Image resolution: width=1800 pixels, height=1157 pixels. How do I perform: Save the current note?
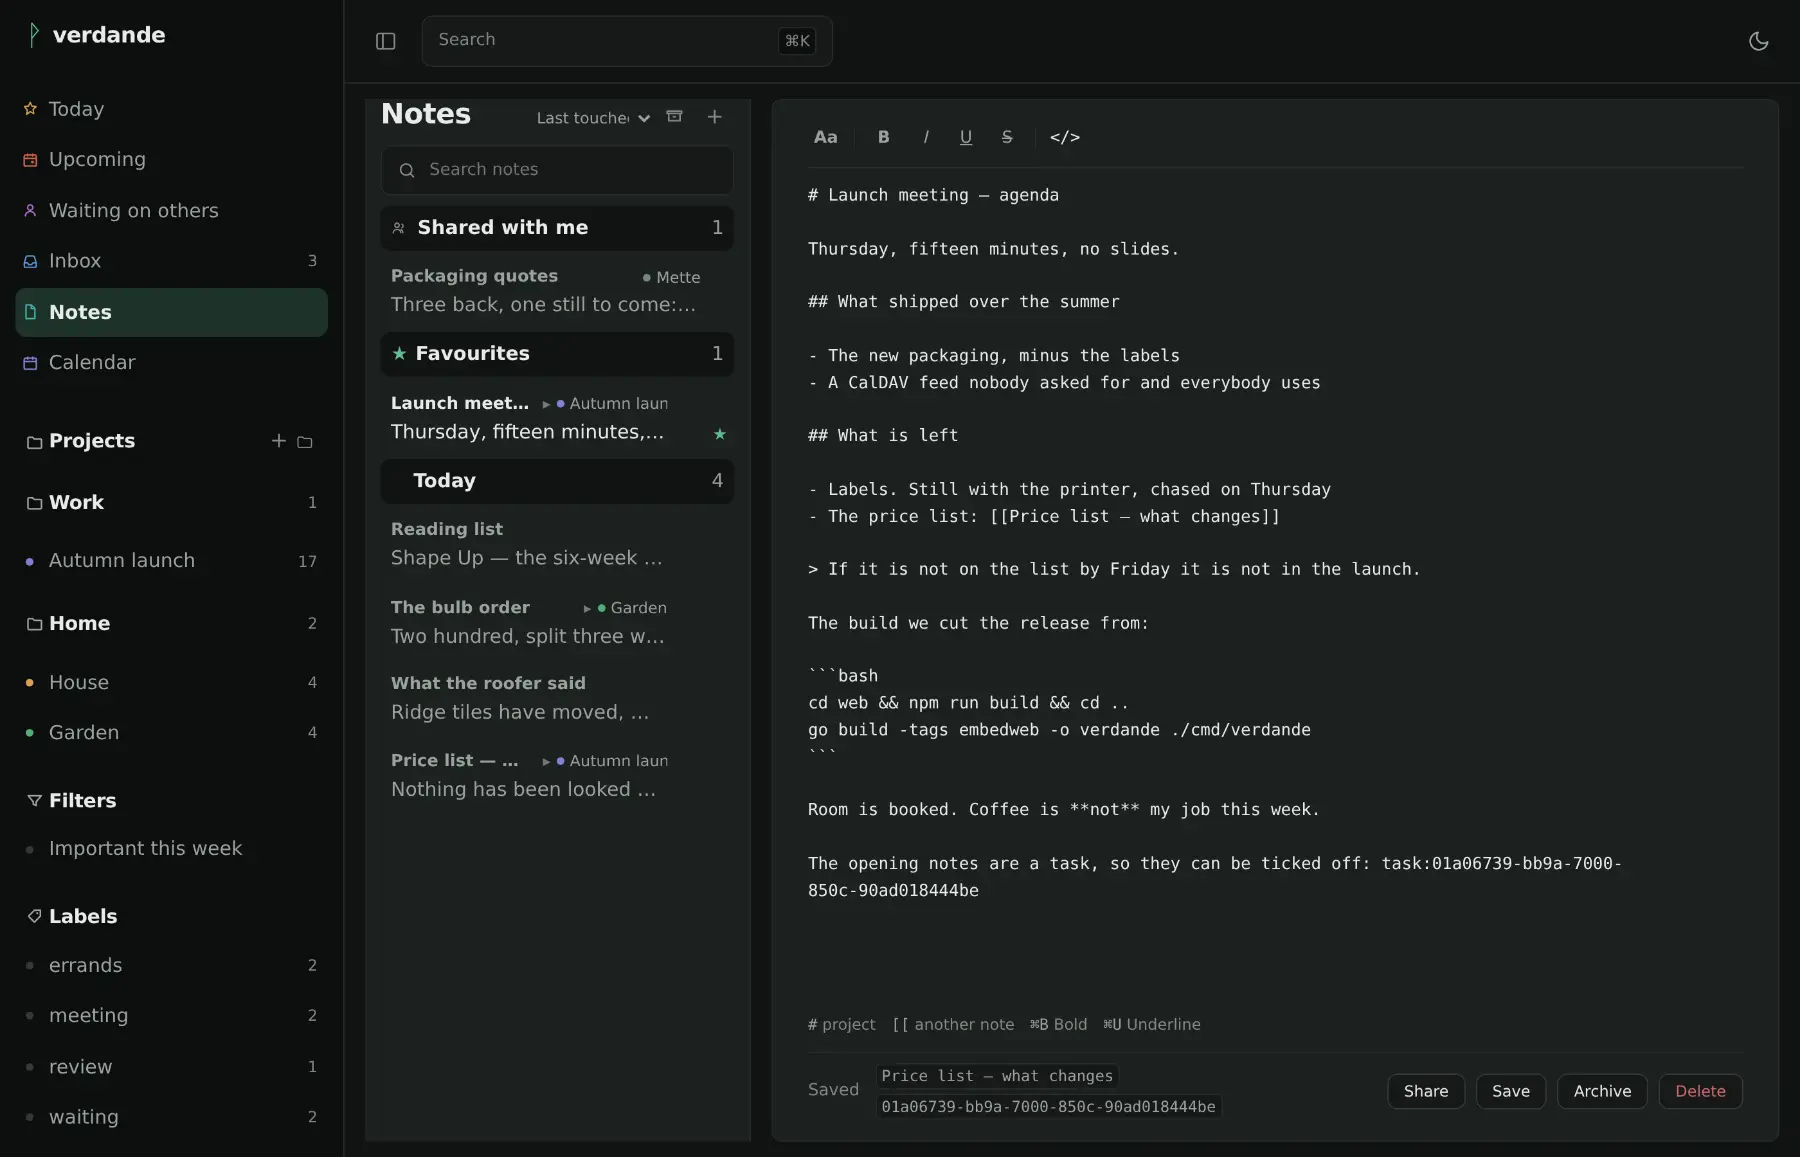click(1511, 1091)
